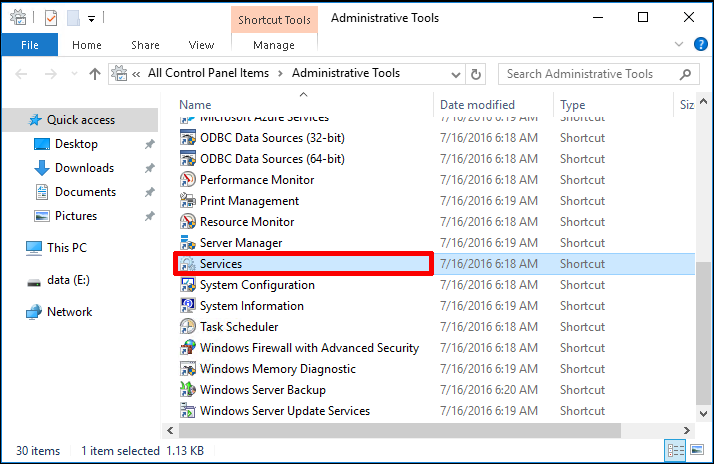Open Documents in navigation pane
The image size is (714, 464).
85,192
